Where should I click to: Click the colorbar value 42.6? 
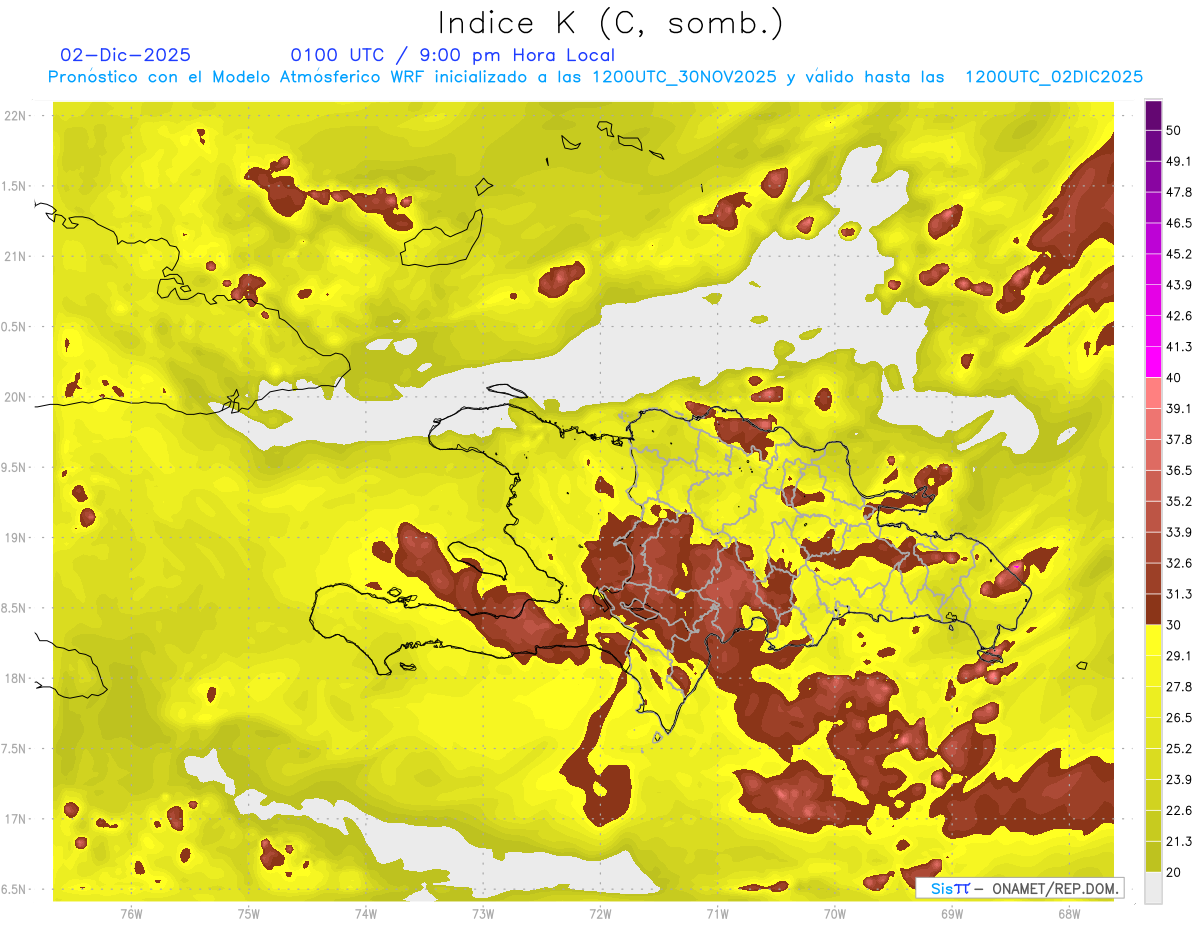[x=1179, y=316]
